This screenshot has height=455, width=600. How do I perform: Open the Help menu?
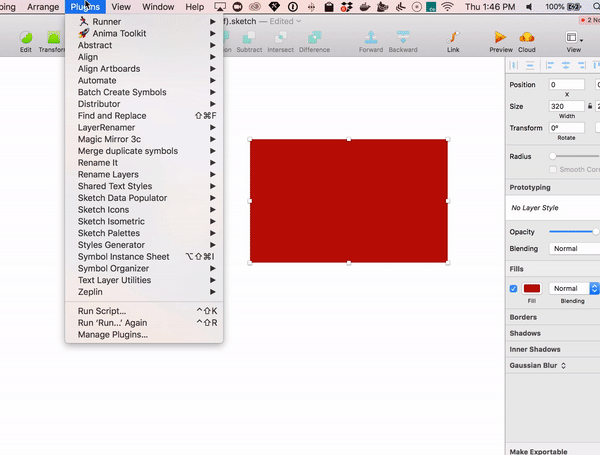[x=194, y=7]
